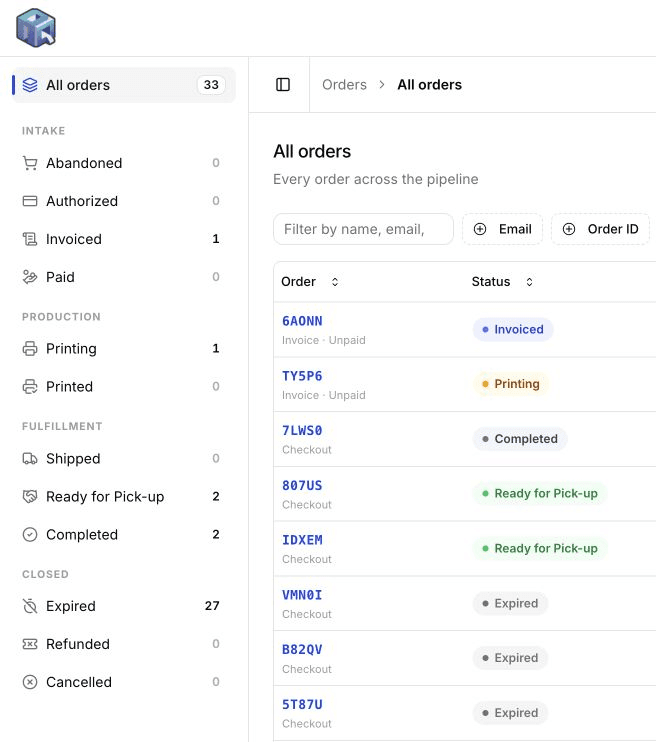
Task: Open the Invoiced orders view
Action: (x=124, y=239)
